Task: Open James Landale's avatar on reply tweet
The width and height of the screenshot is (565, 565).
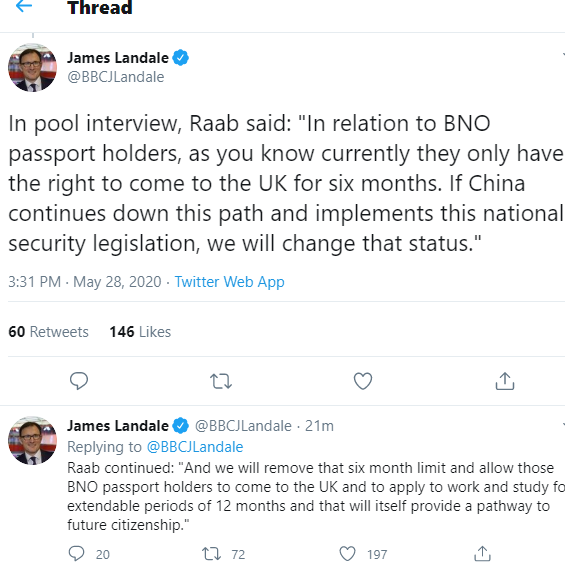Action: 32,440
